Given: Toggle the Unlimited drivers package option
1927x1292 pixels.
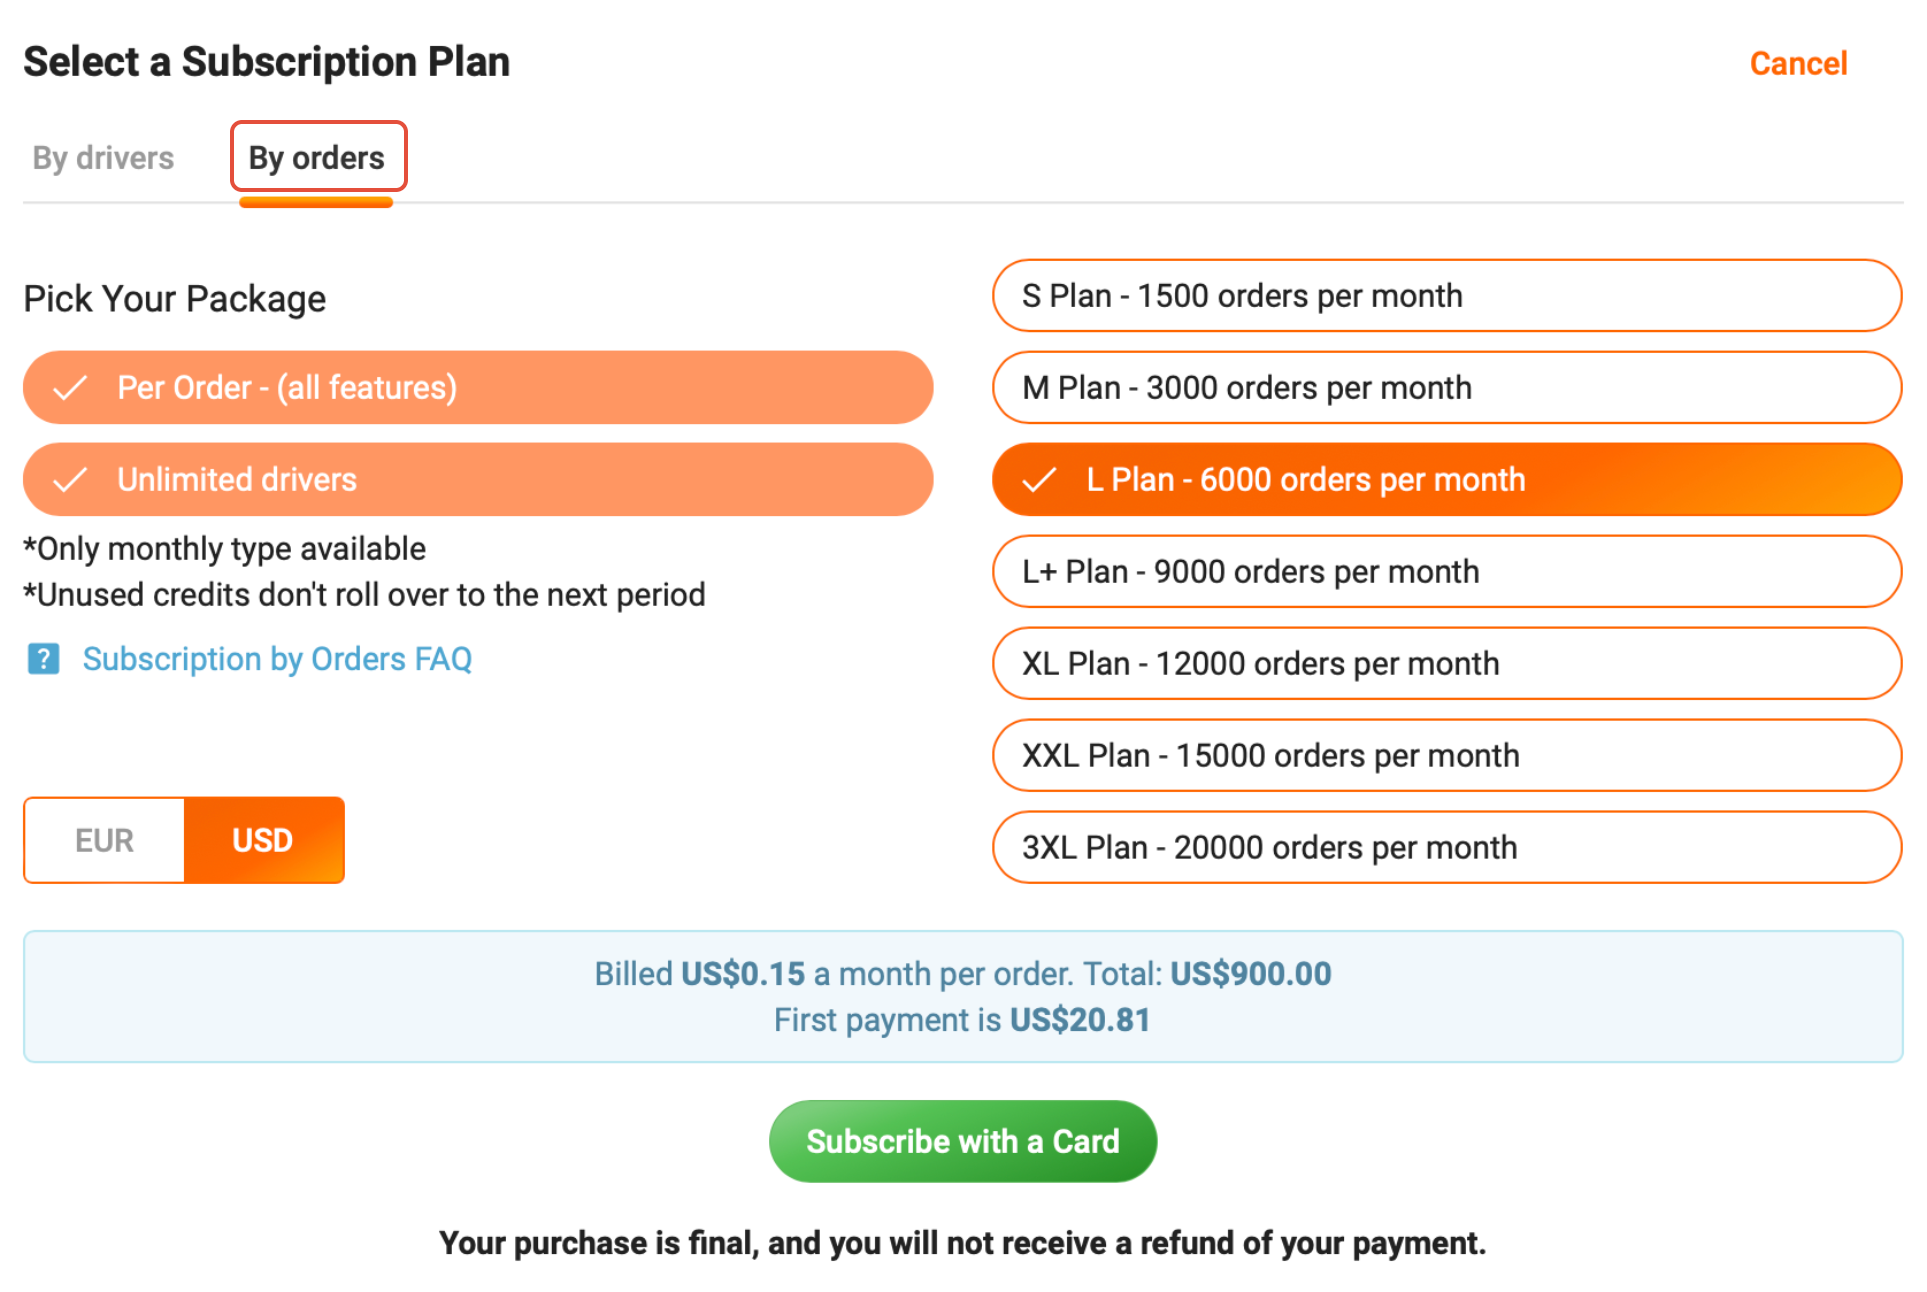Looking at the screenshot, I should point(477,480).
